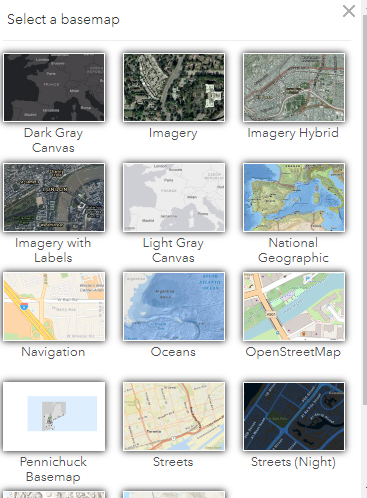Click the Imagery Hybrid text label
Screen dimensions: 367x498
(293, 133)
